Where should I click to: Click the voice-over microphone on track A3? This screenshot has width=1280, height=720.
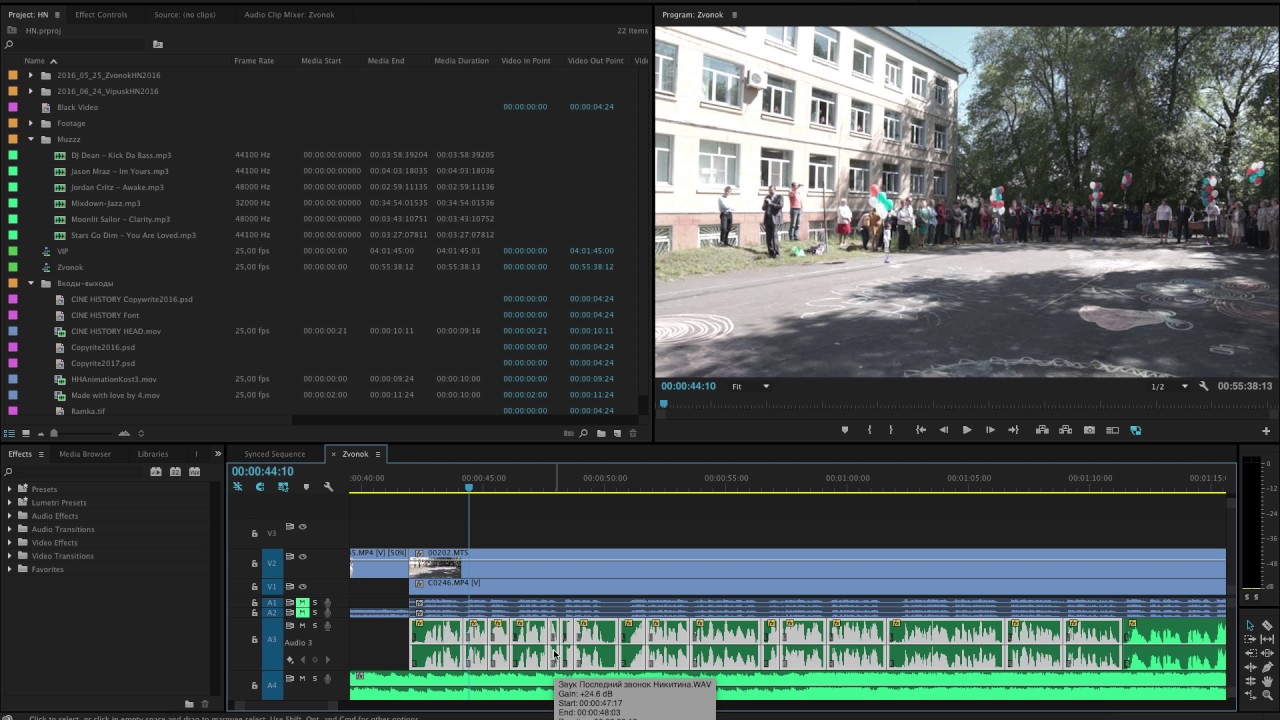327,626
